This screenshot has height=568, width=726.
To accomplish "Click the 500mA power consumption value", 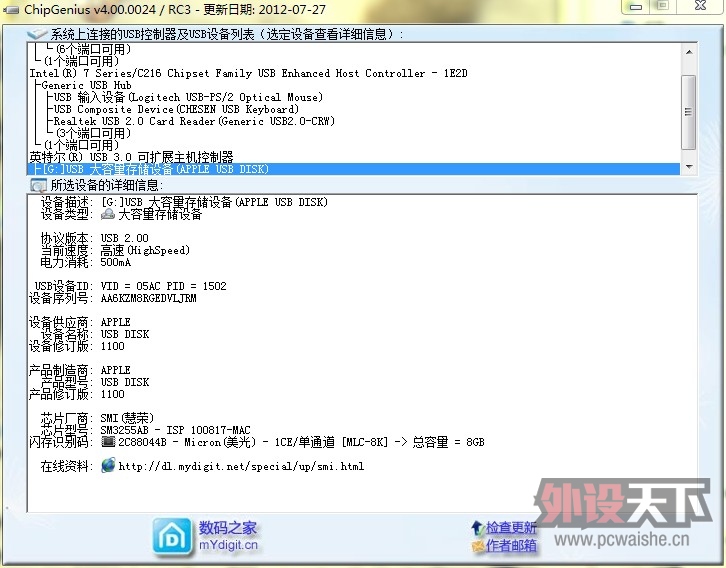I will coord(116,262).
